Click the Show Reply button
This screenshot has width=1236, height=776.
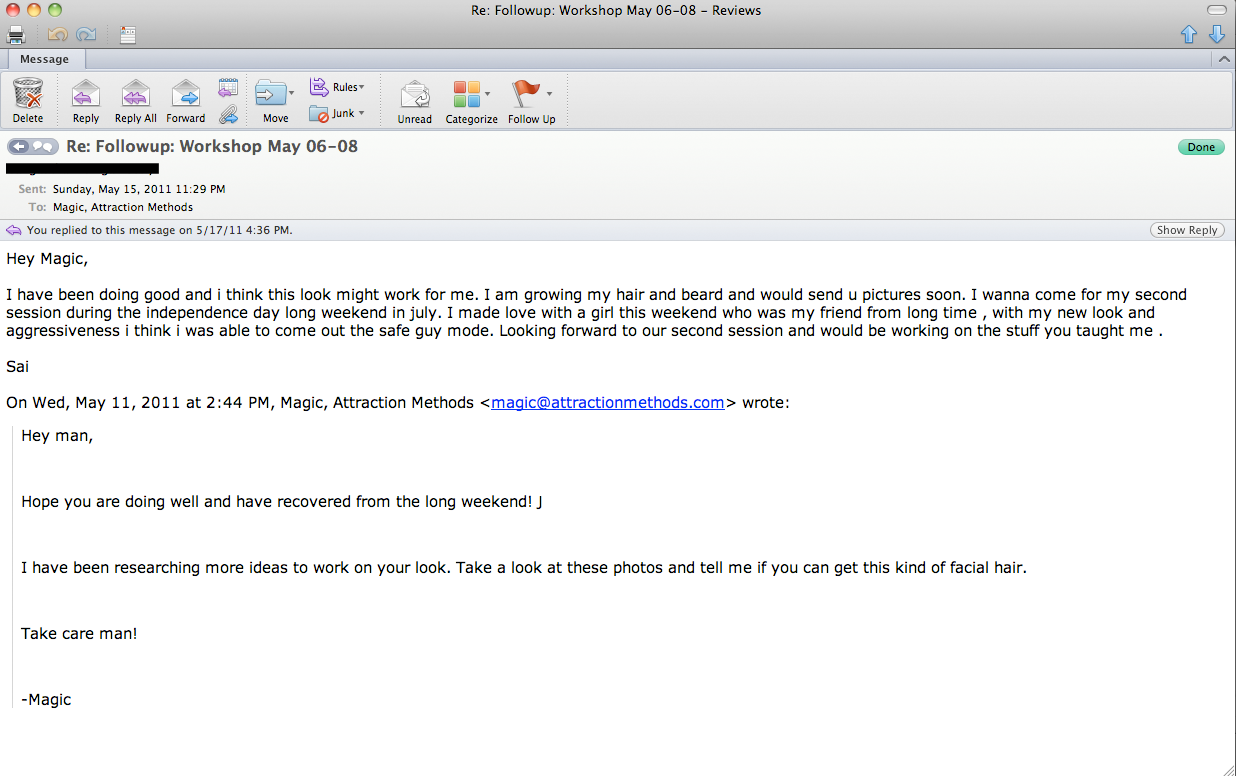pos(1187,230)
